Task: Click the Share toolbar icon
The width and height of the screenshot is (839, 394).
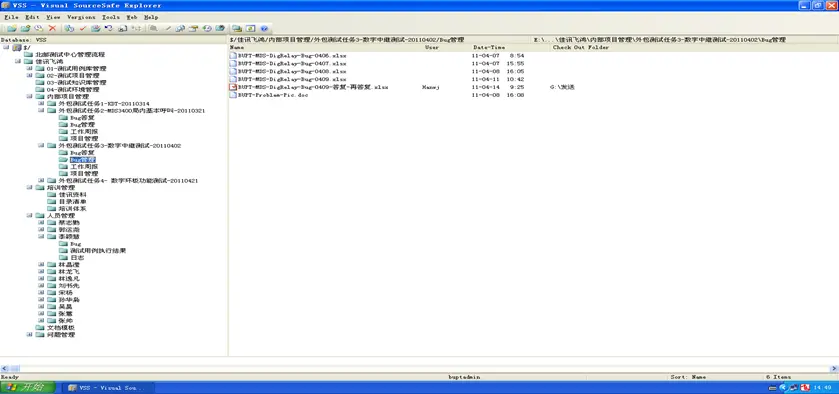Action: (x=123, y=28)
